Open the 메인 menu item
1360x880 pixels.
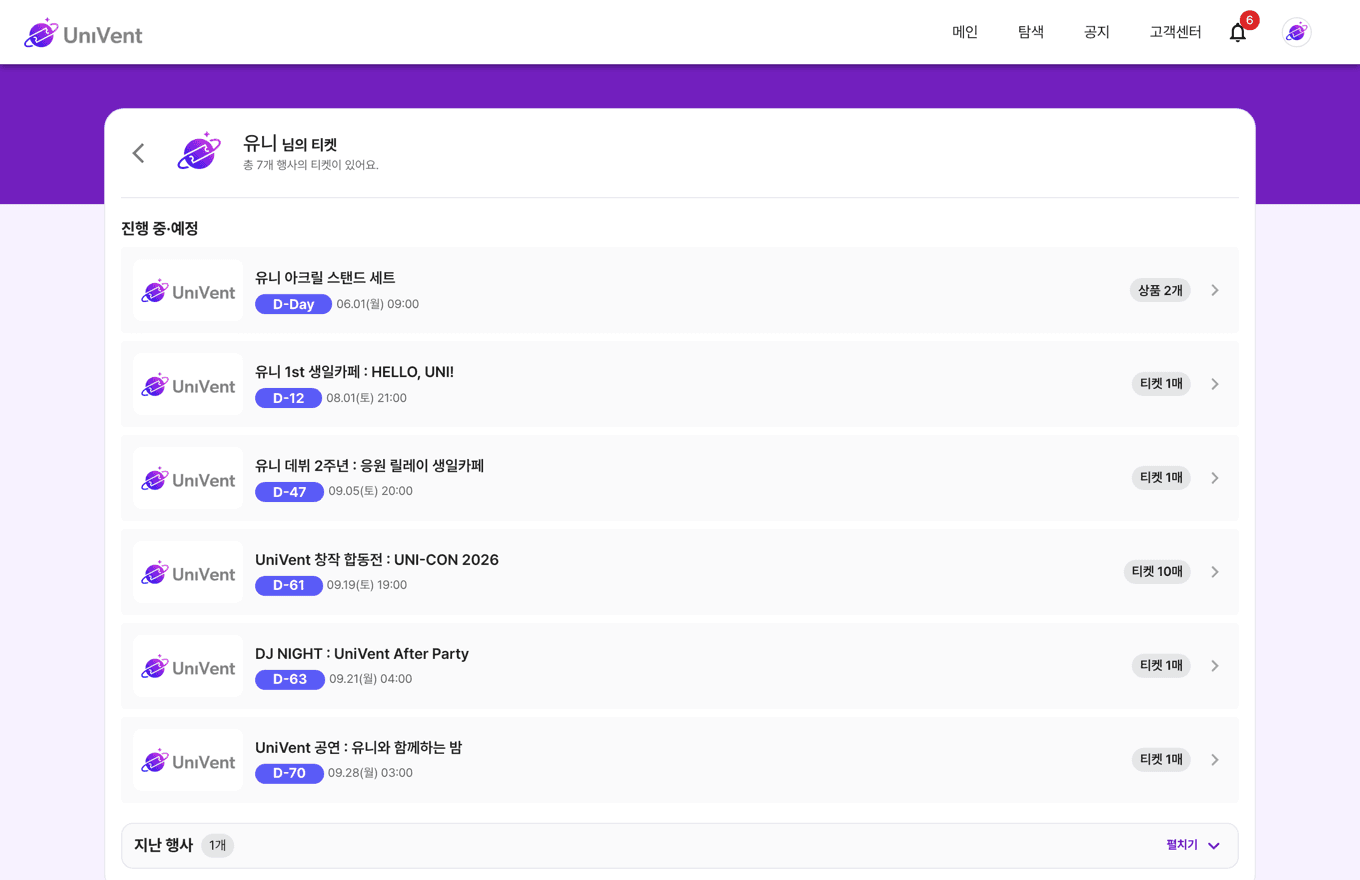965,32
